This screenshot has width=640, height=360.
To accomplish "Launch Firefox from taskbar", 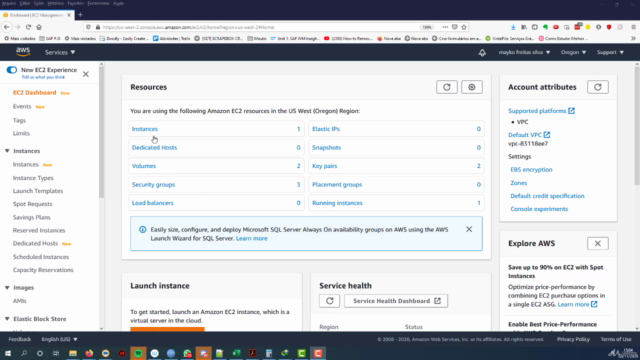I will tap(89, 353).
